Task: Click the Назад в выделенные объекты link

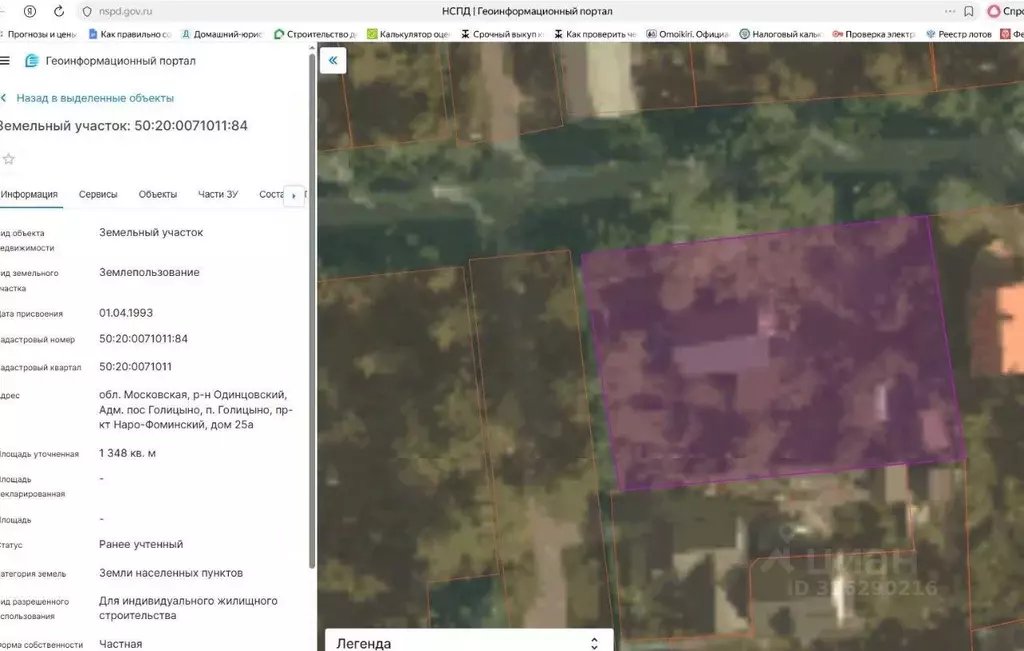Action: [95, 98]
